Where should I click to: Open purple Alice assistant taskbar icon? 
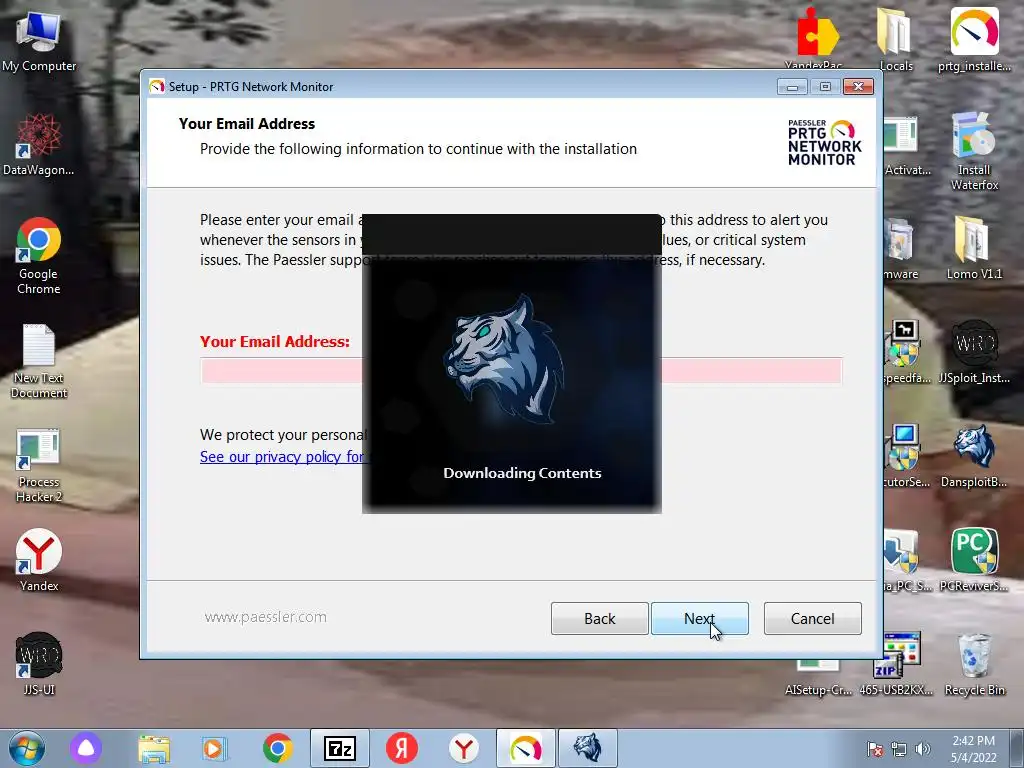click(86, 748)
